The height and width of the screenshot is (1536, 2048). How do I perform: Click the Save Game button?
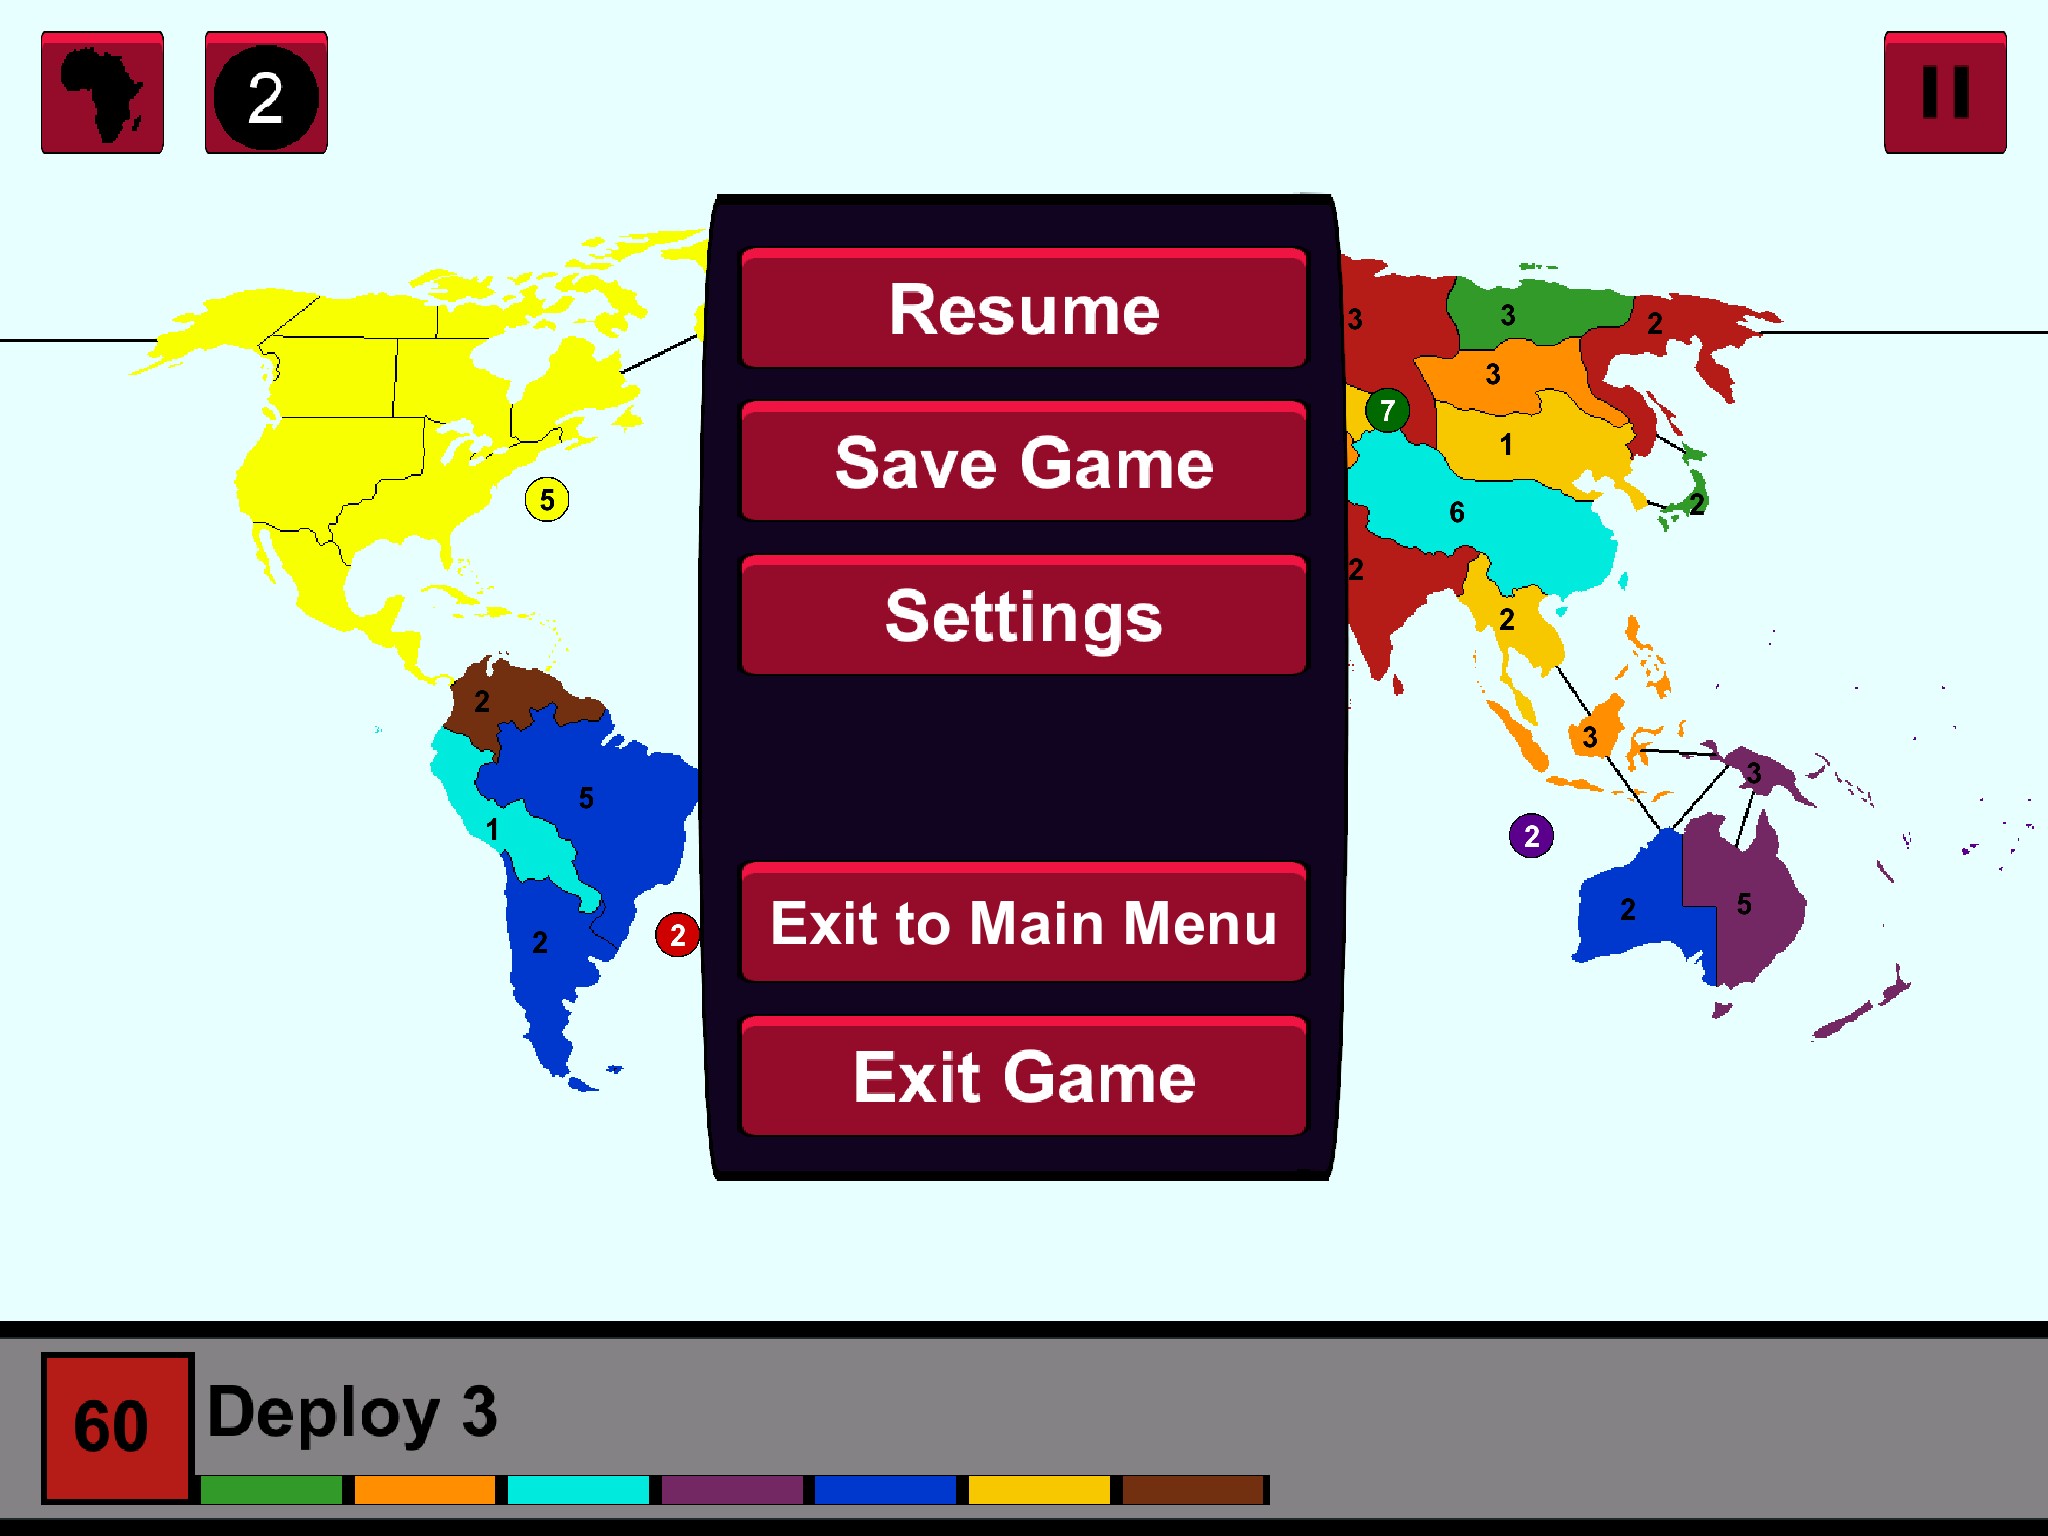click(x=1023, y=463)
